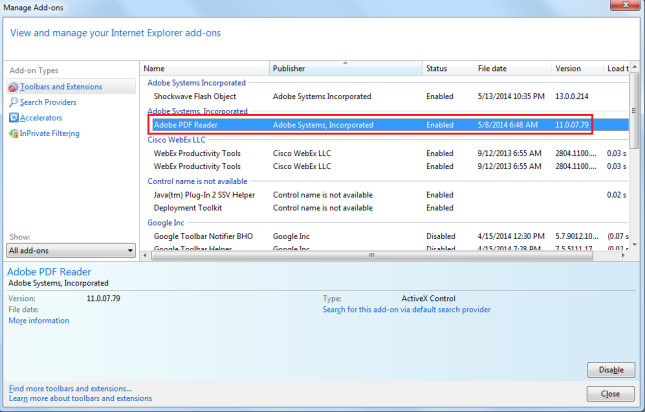Open the Show add-ons dropdown

point(71,250)
